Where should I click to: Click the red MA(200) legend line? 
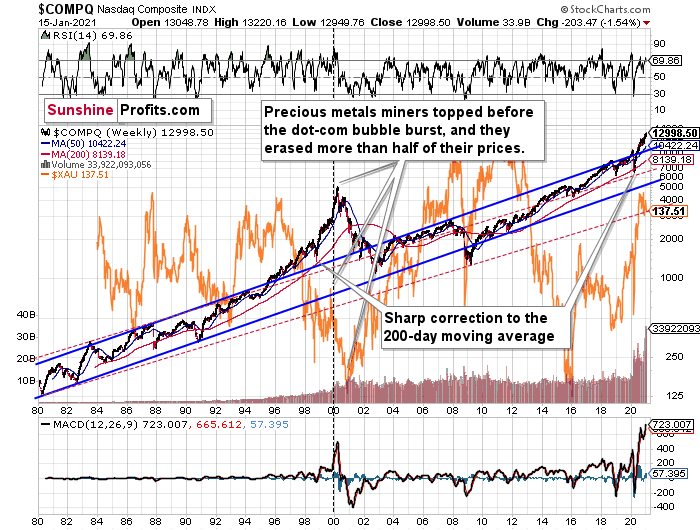pyautogui.click(x=46, y=154)
